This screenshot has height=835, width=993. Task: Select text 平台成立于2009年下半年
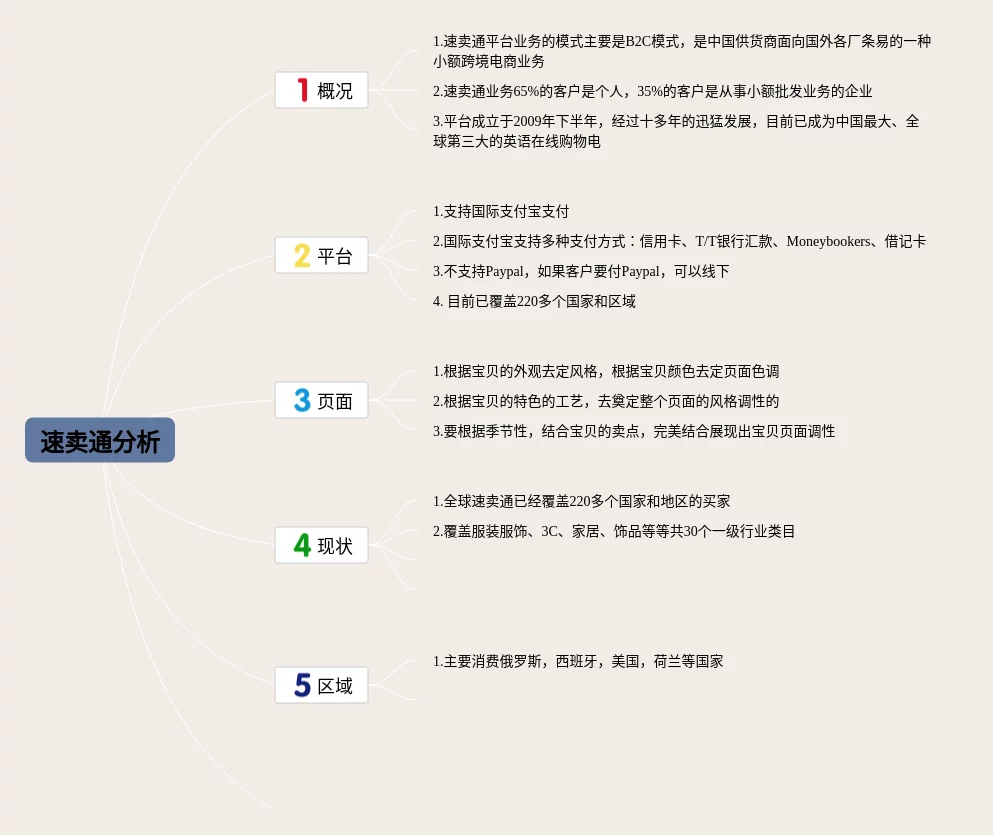[676, 131]
